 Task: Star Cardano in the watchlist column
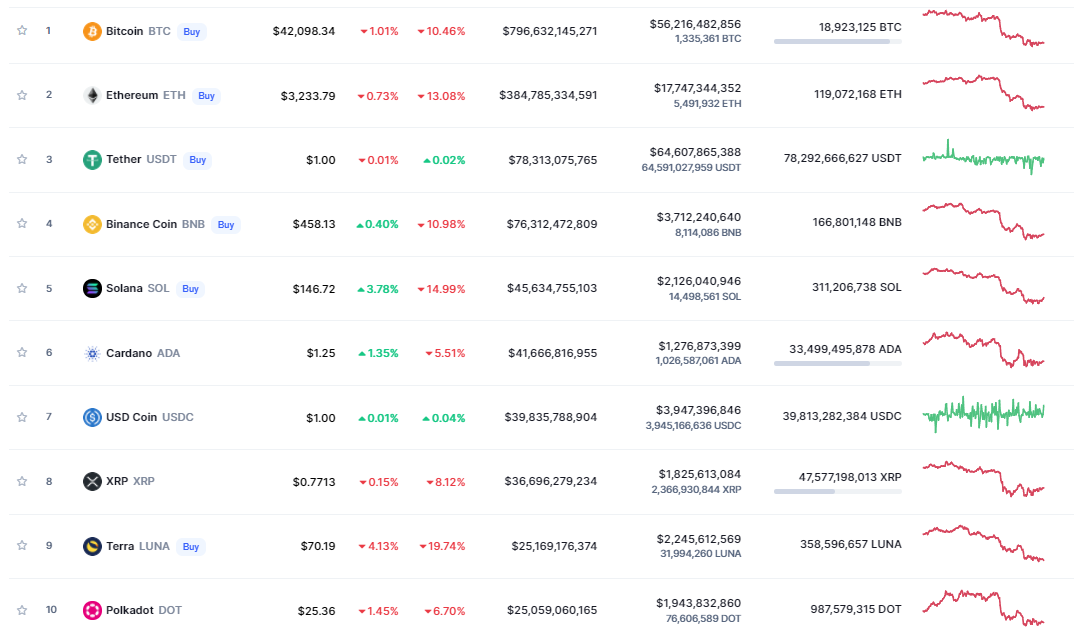22,352
